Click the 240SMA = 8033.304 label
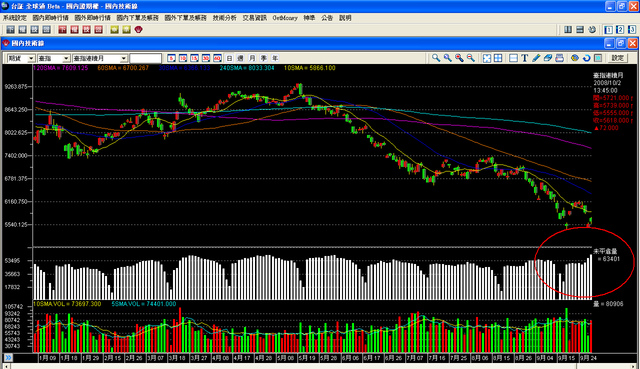 [247, 68]
